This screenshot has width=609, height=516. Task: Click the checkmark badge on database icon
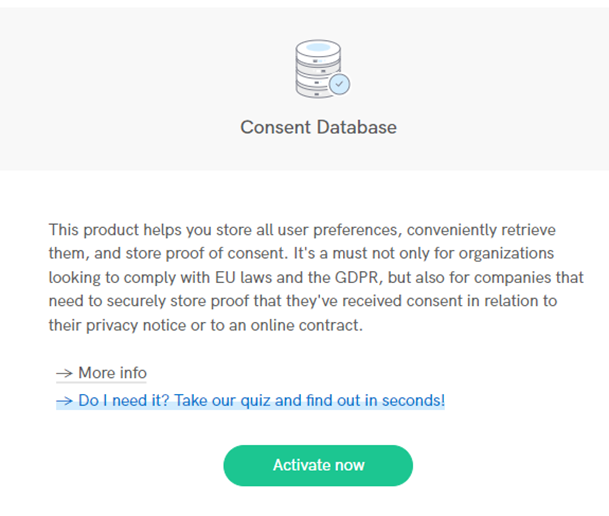click(x=339, y=84)
